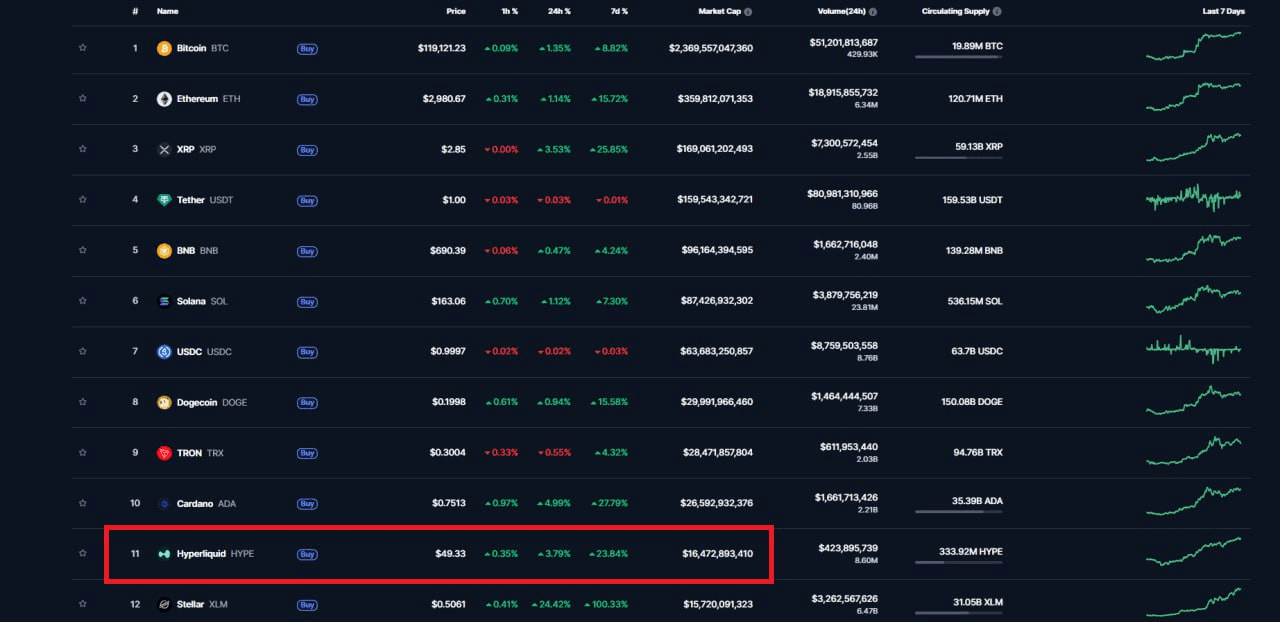Click TRON price $0.3004

click(x=448, y=453)
